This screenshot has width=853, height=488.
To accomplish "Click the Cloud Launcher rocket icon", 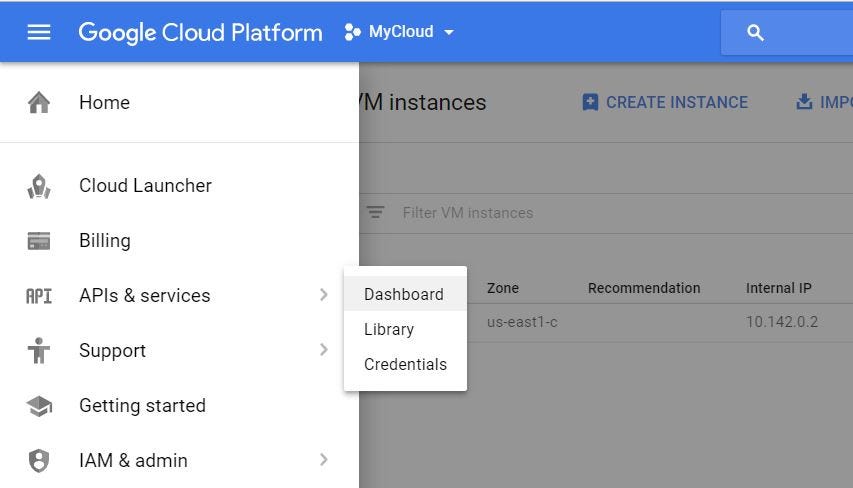I will pyautogui.click(x=39, y=186).
